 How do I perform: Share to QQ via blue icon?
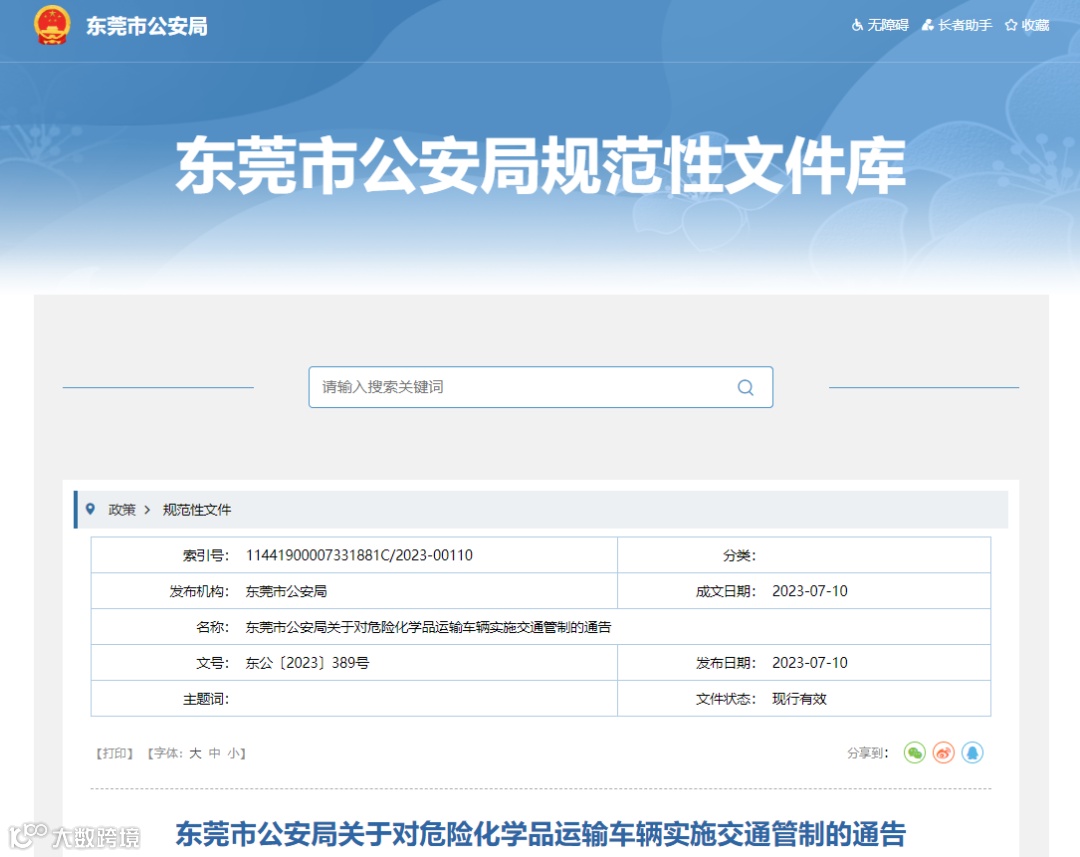click(x=973, y=753)
